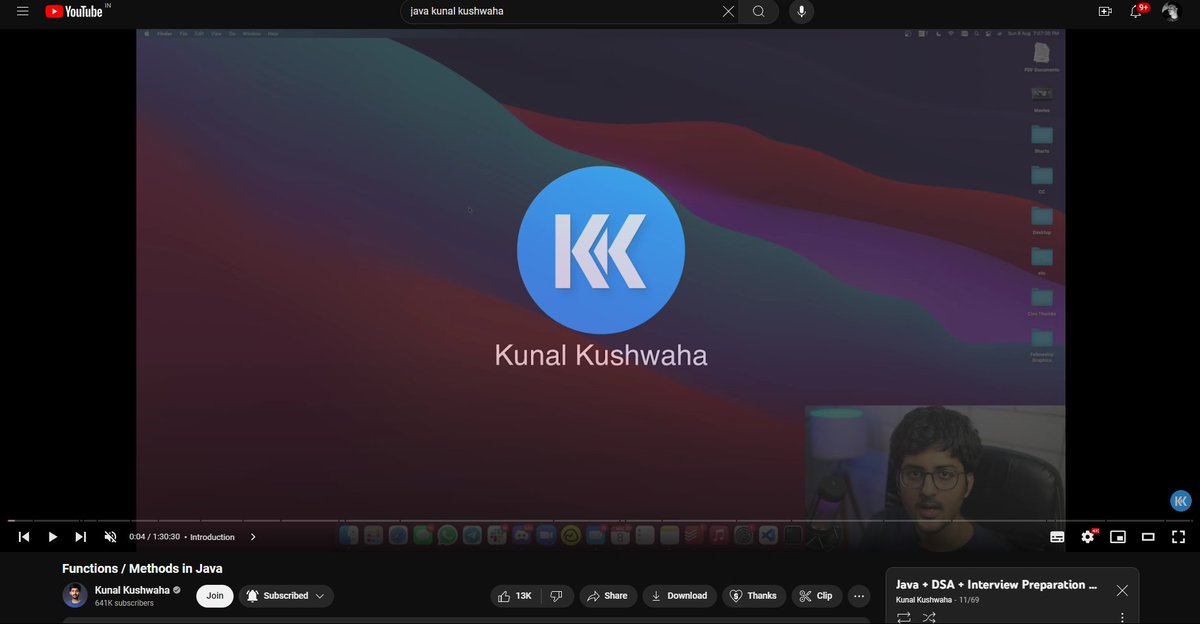Click the KK channel watermark in the player
Viewport: 1200px width, 624px height.
(1180, 500)
